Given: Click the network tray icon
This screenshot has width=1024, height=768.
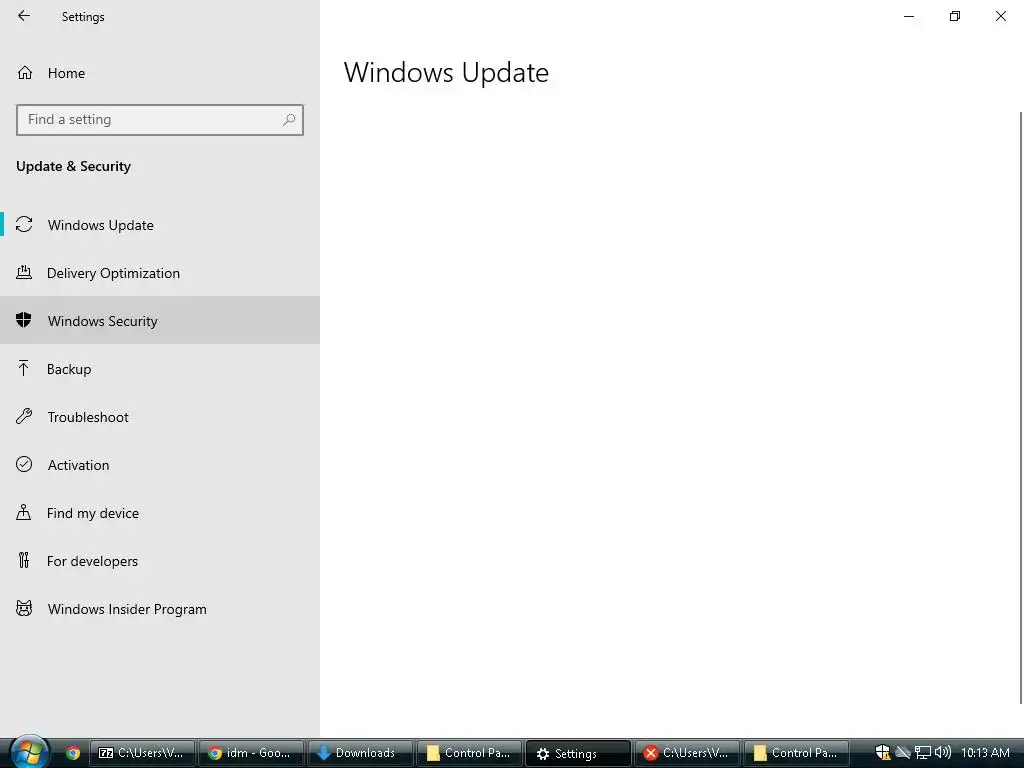Looking at the screenshot, I should 923,753.
